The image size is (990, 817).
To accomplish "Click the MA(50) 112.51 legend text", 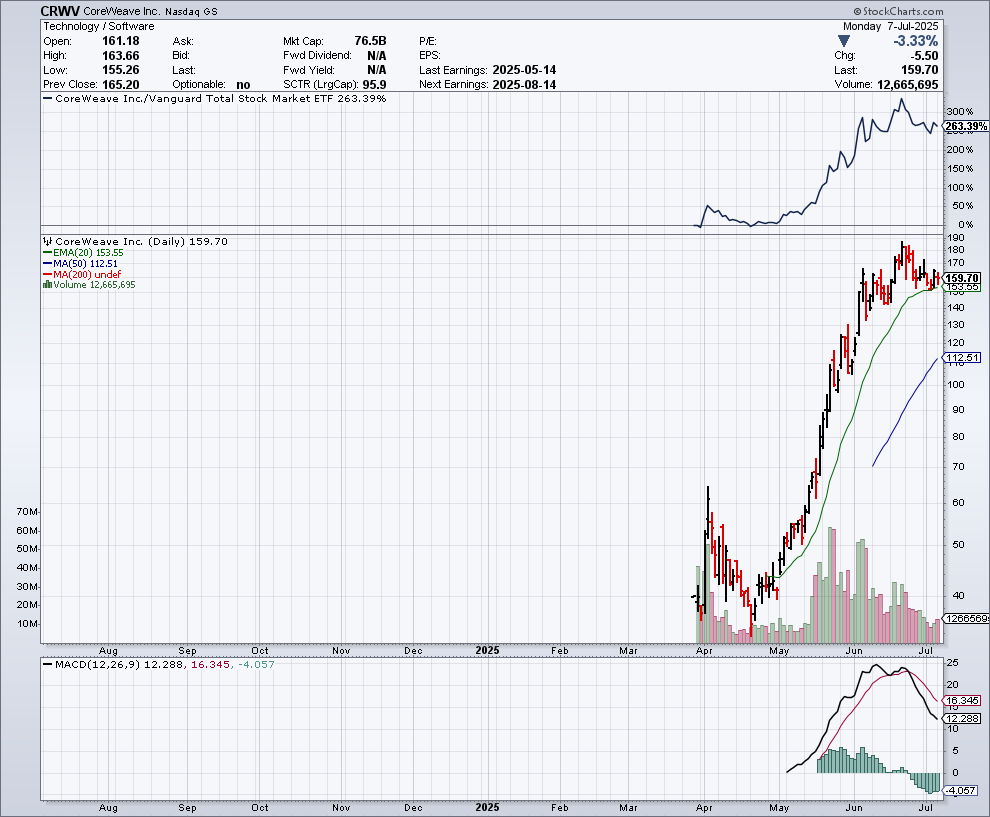I will tap(85, 263).
